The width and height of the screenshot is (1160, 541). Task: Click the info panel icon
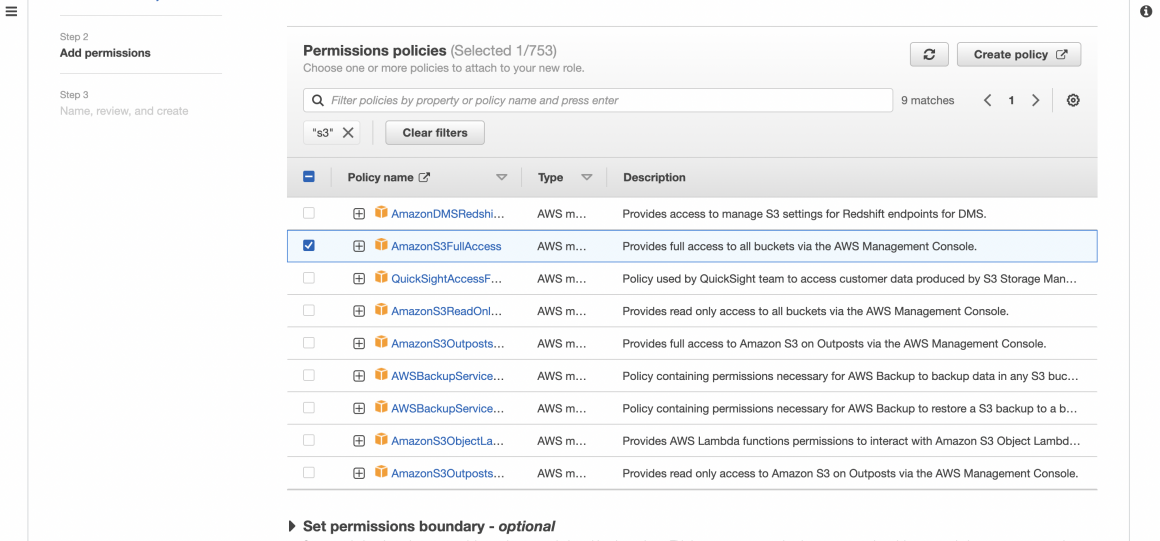1146,11
